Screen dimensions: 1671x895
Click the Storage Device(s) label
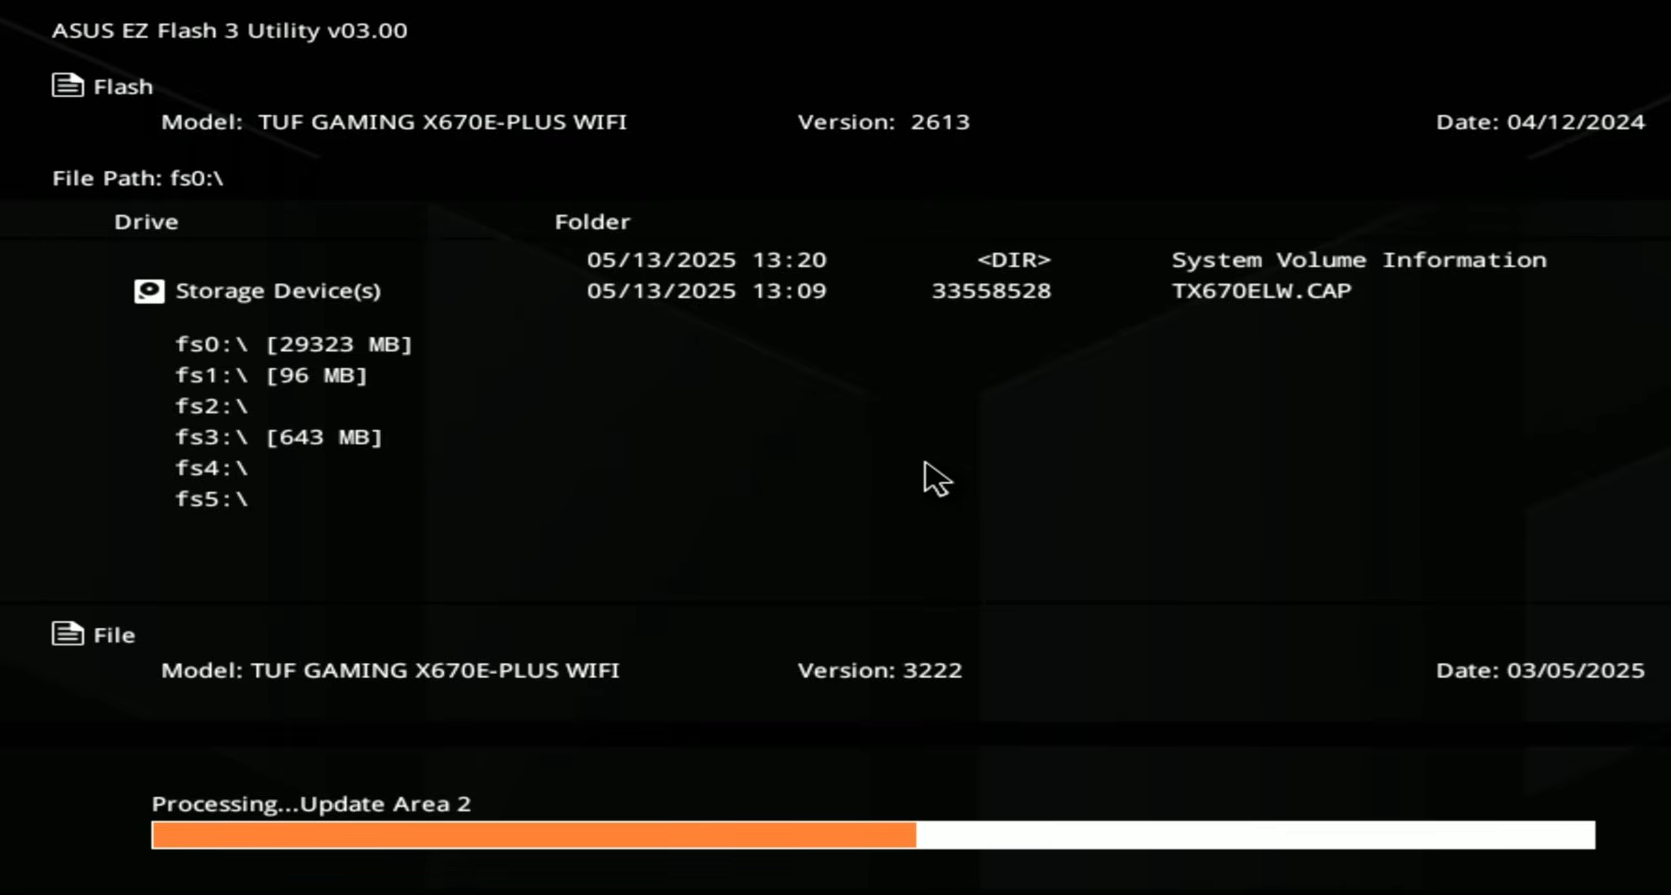[278, 291]
